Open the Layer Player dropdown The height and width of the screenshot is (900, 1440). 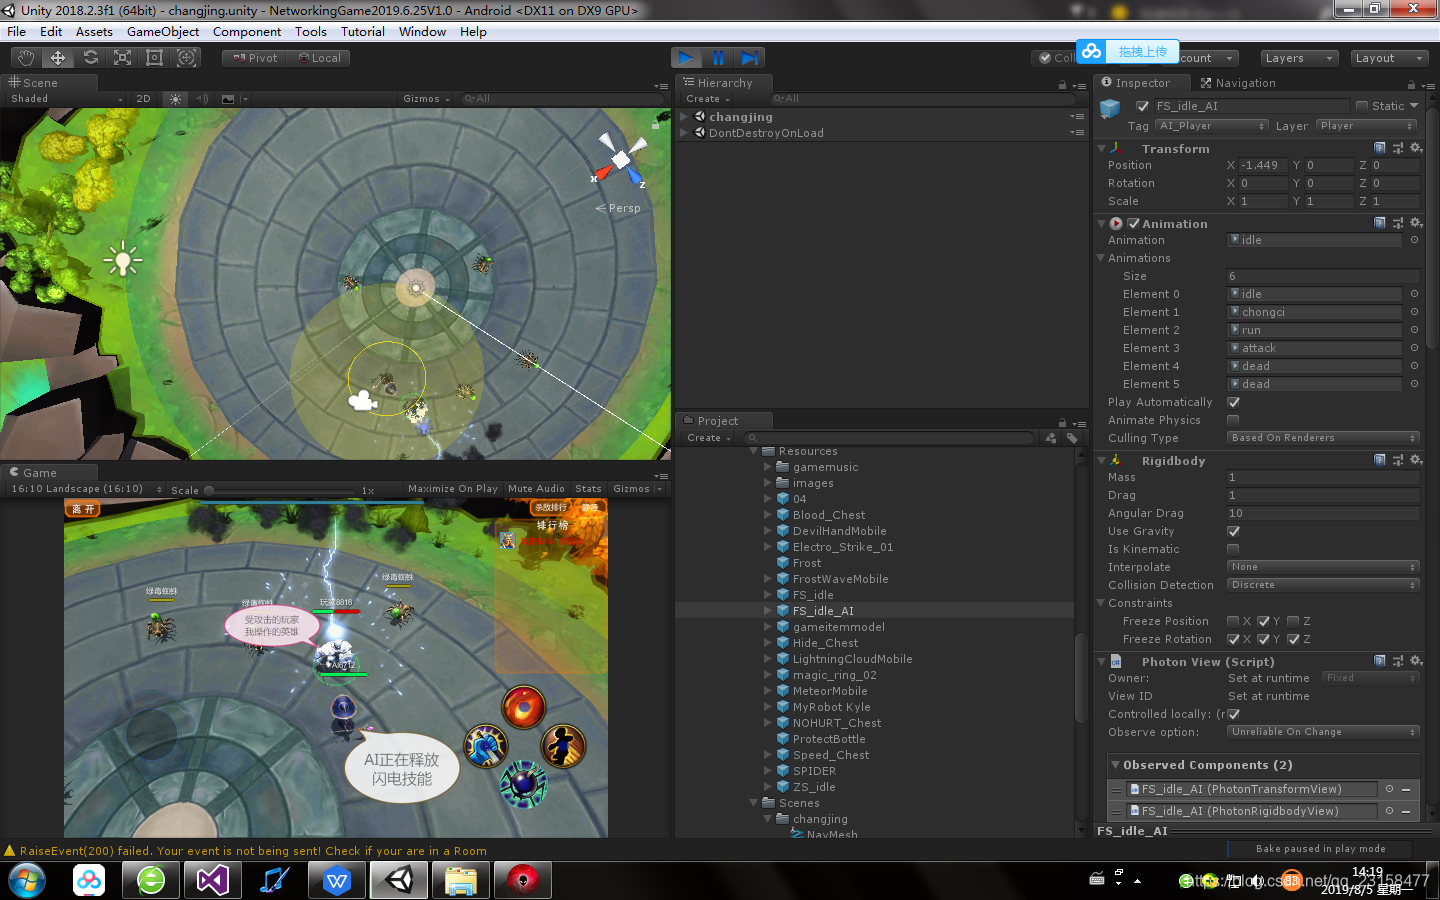(1366, 126)
